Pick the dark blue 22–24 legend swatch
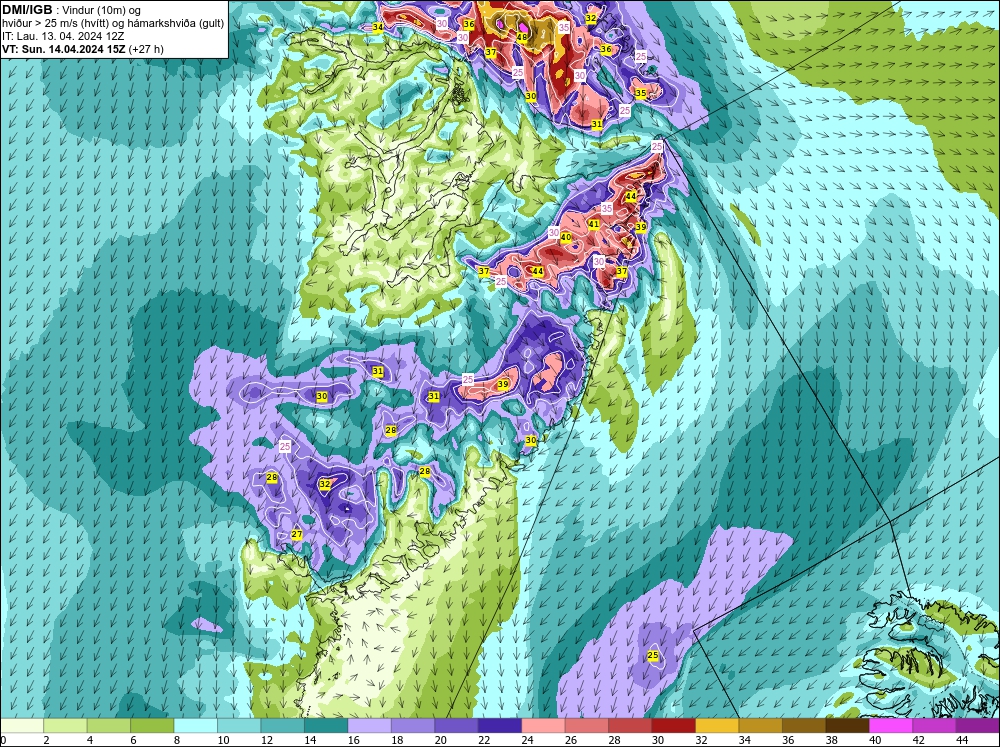The height and width of the screenshot is (747, 1000). (499, 726)
